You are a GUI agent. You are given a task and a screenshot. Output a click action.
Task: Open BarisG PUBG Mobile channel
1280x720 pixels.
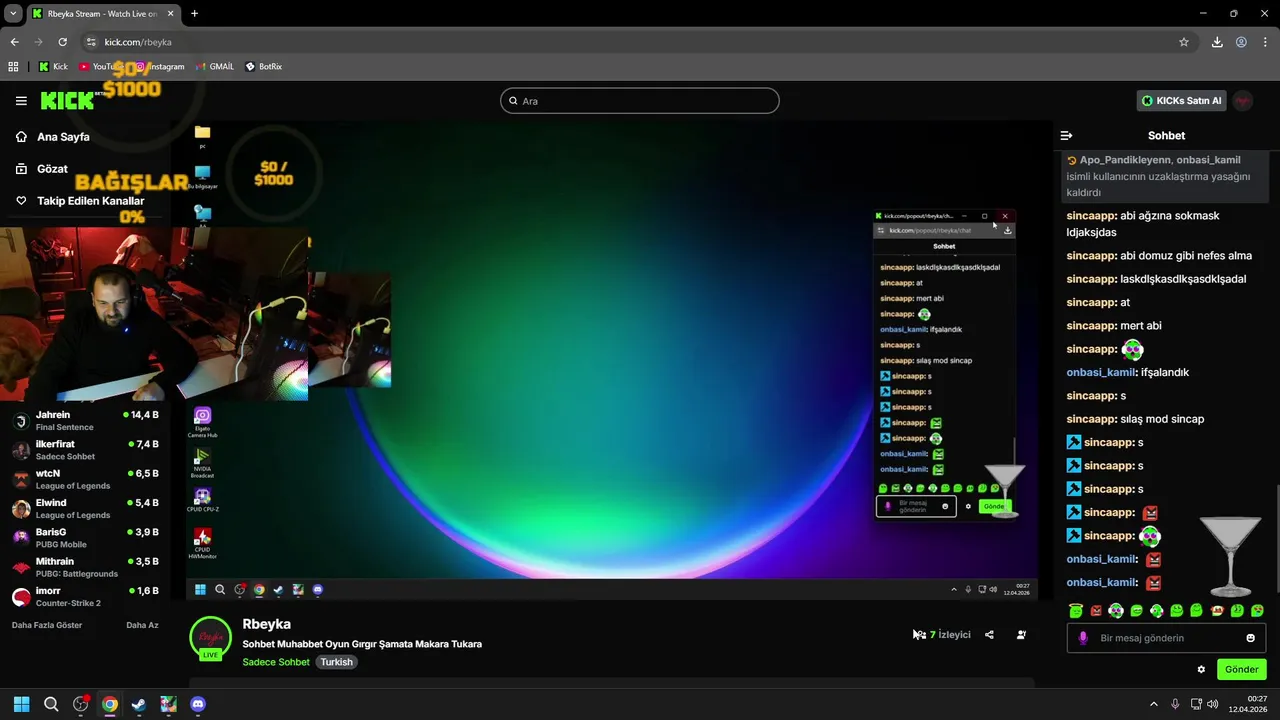[x=85, y=538]
